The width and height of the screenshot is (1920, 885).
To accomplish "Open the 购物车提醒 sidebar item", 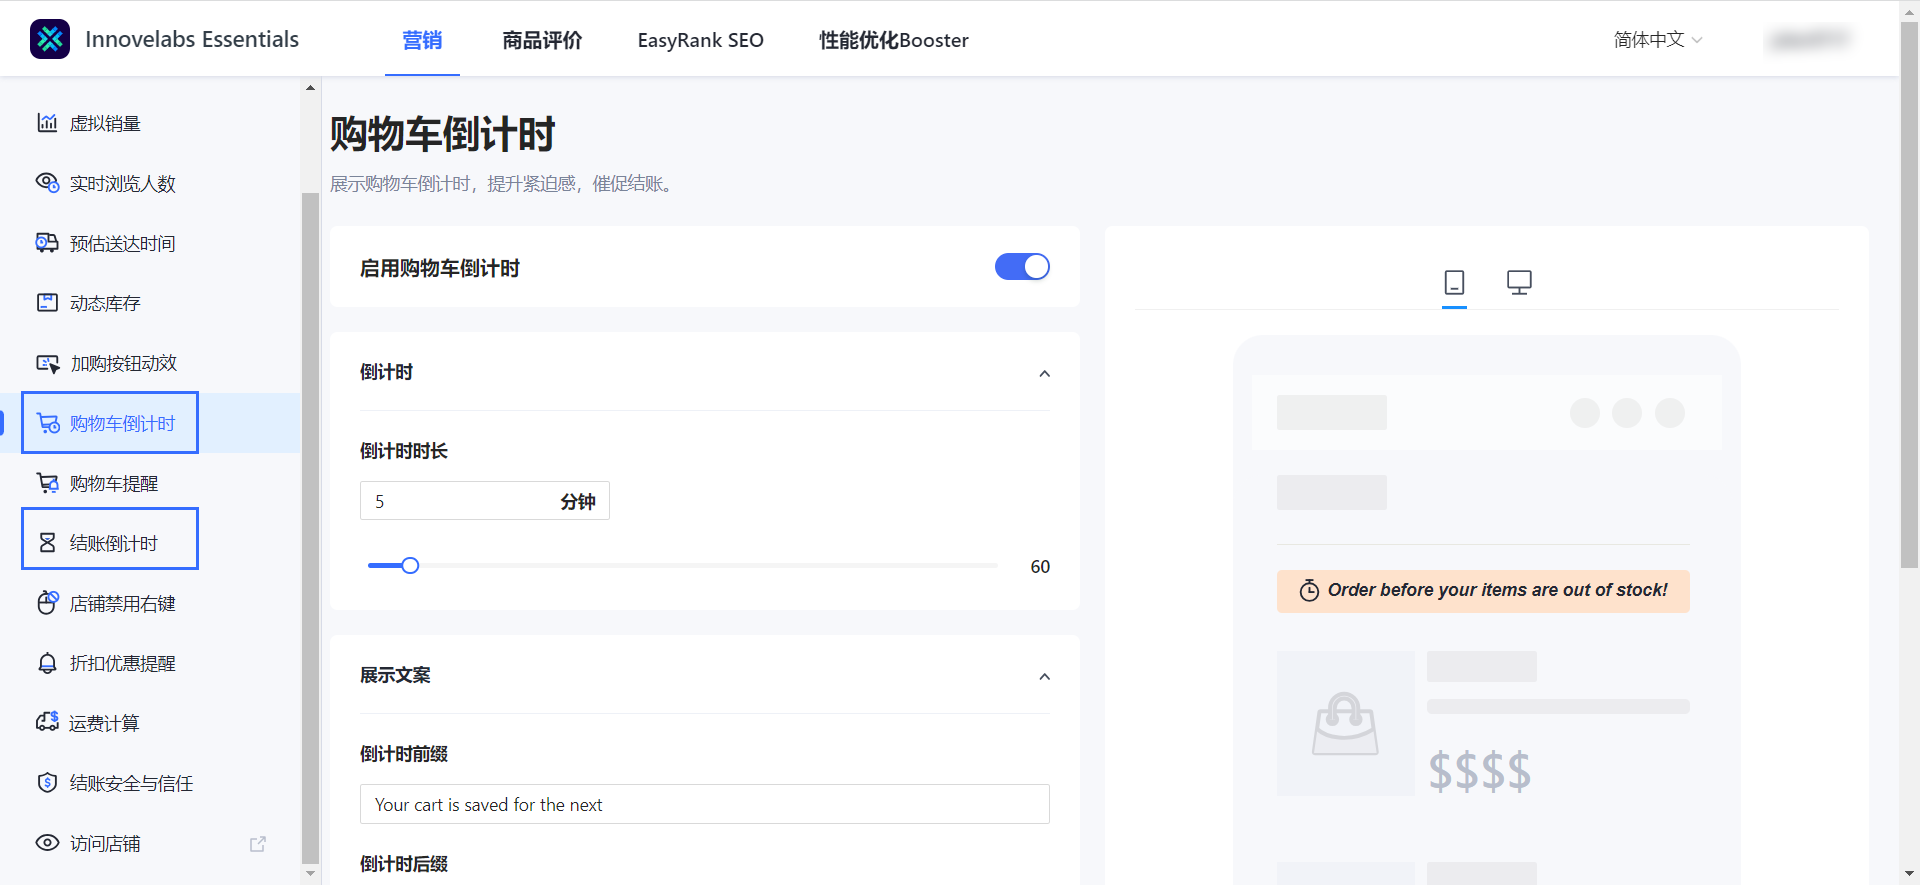I will (x=113, y=483).
